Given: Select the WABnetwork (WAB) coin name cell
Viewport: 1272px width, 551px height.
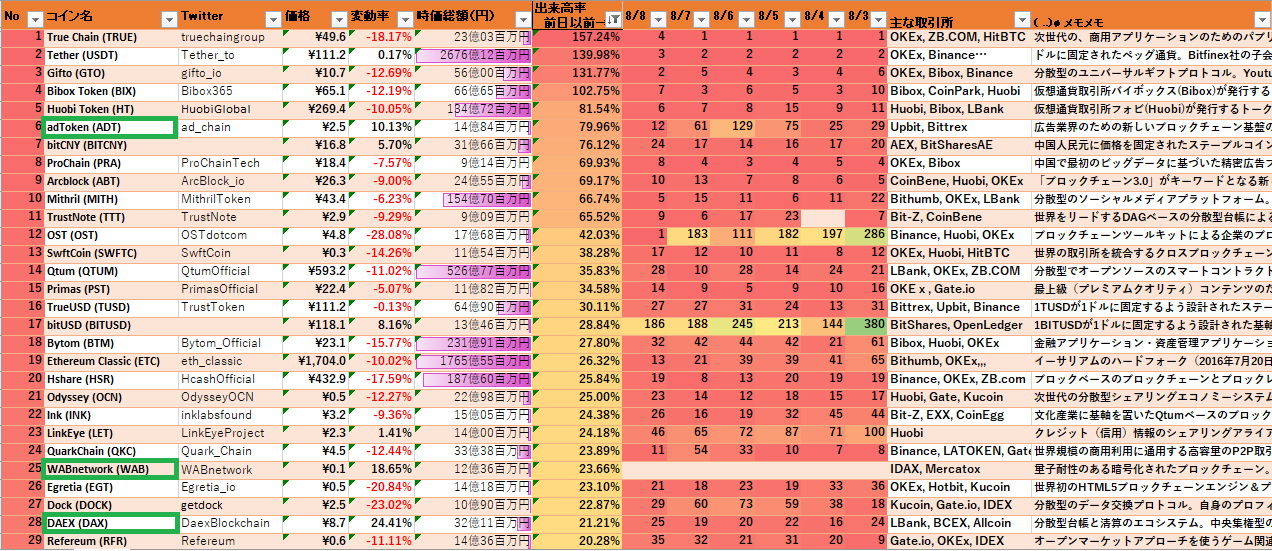Looking at the screenshot, I should coord(111,469).
